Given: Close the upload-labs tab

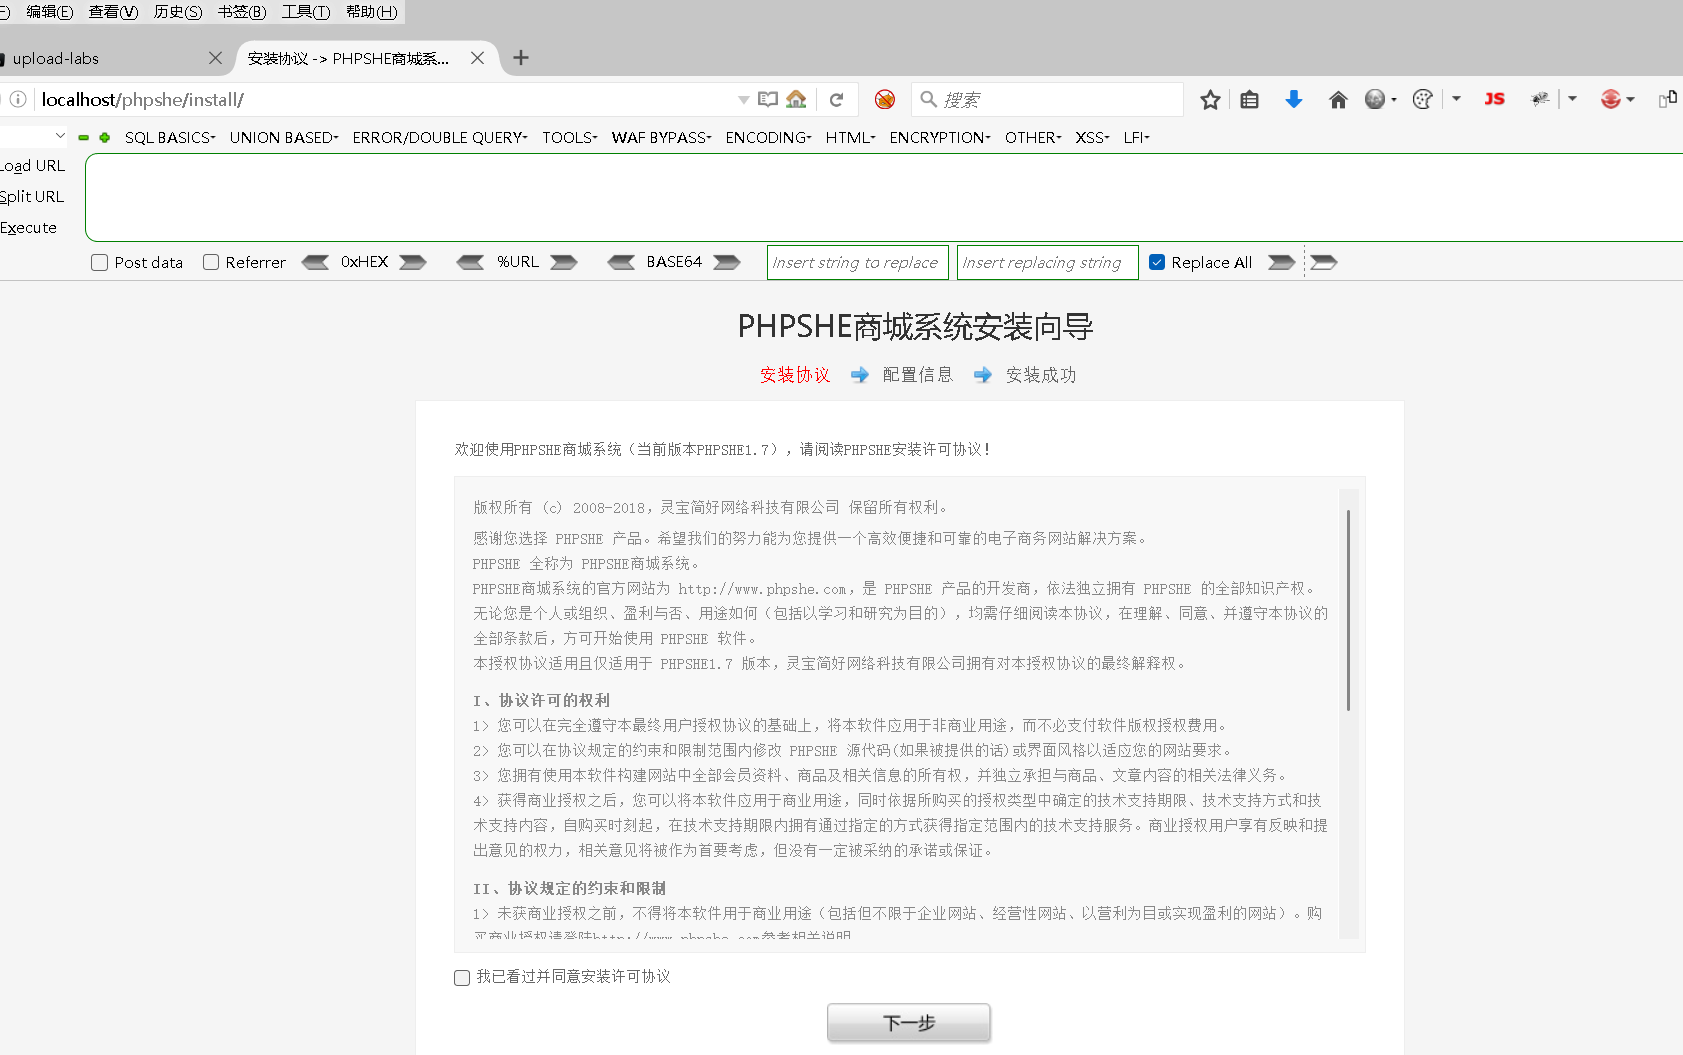Looking at the screenshot, I should (215, 58).
